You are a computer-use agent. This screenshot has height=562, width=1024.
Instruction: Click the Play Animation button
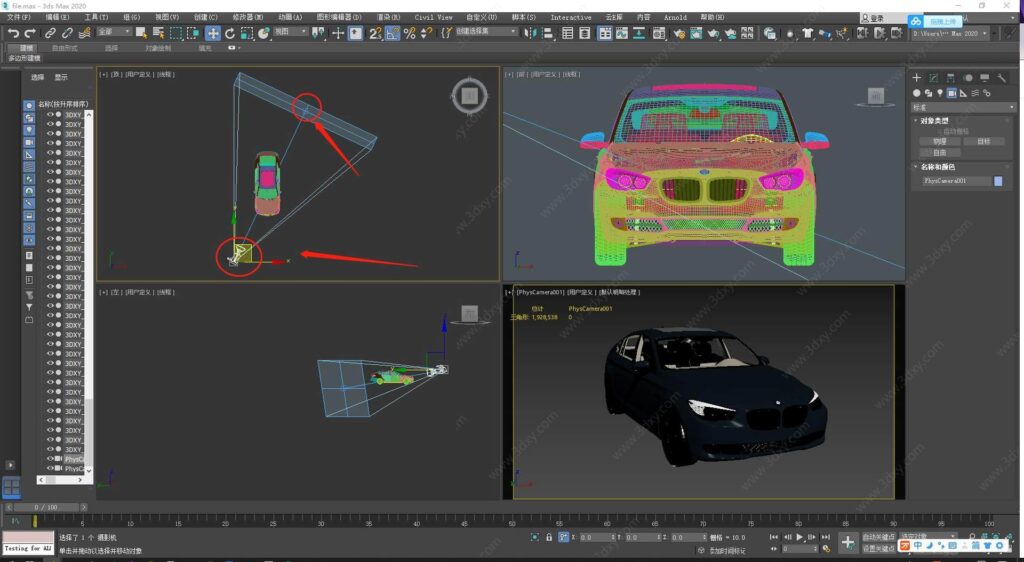click(x=799, y=537)
